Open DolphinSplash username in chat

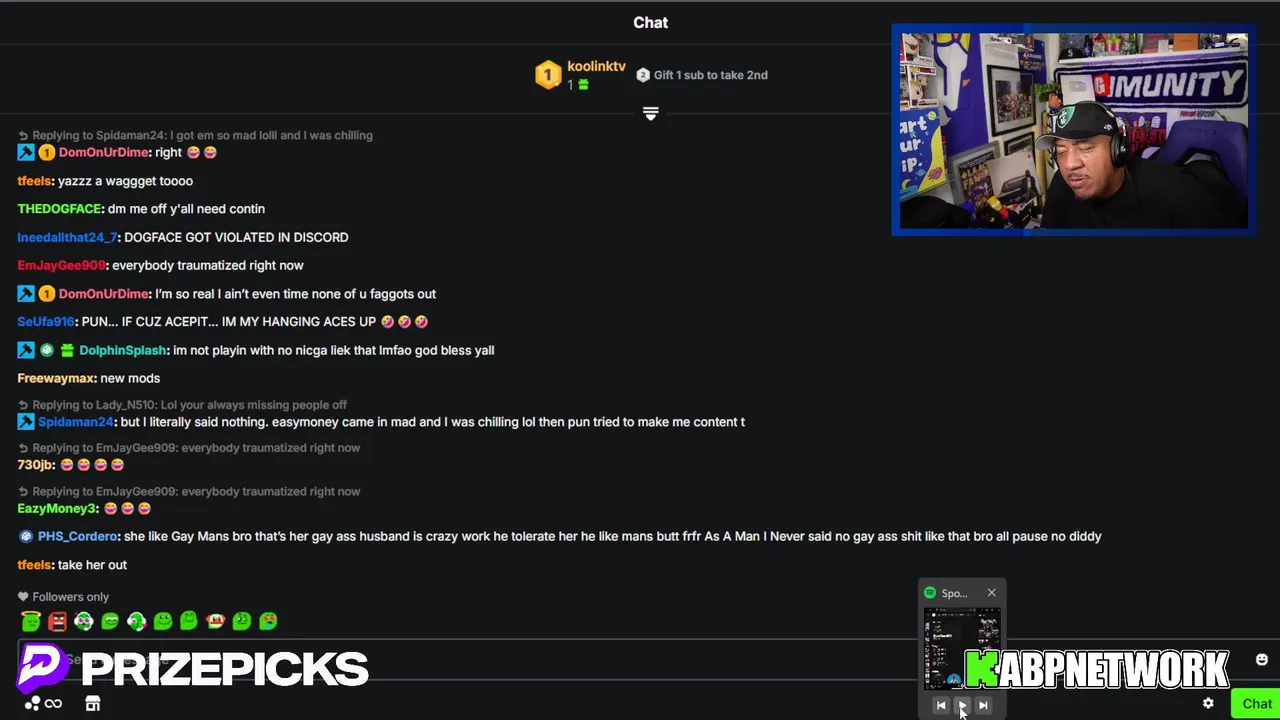point(122,350)
